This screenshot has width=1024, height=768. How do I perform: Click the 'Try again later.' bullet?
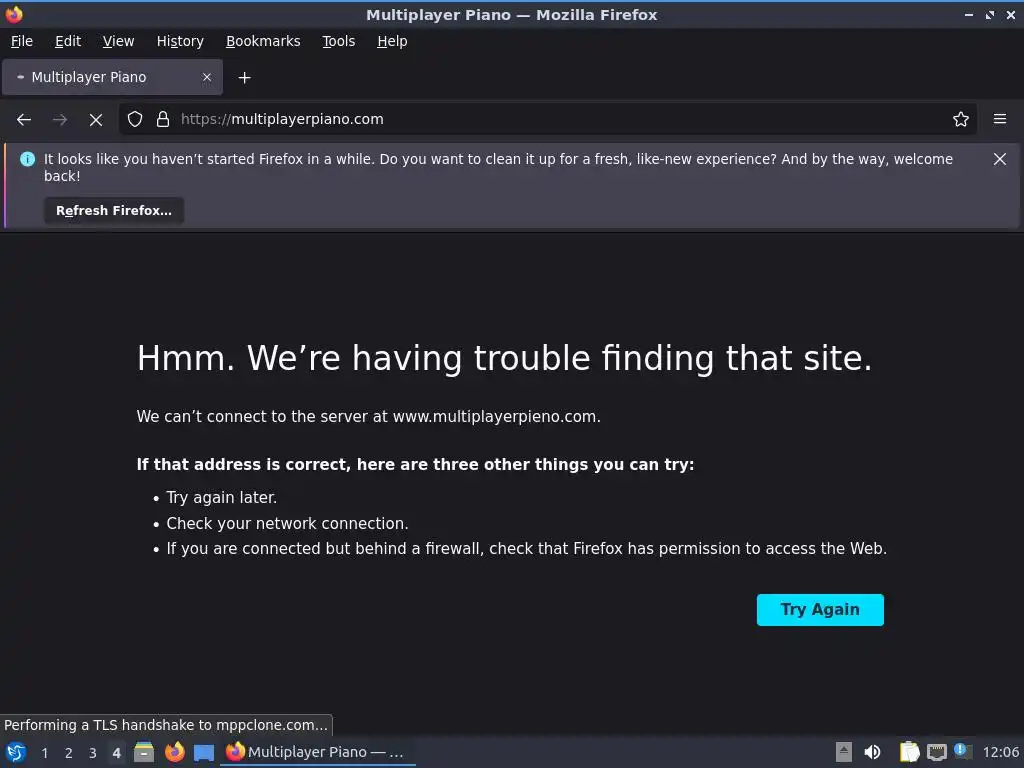pyautogui.click(x=221, y=498)
